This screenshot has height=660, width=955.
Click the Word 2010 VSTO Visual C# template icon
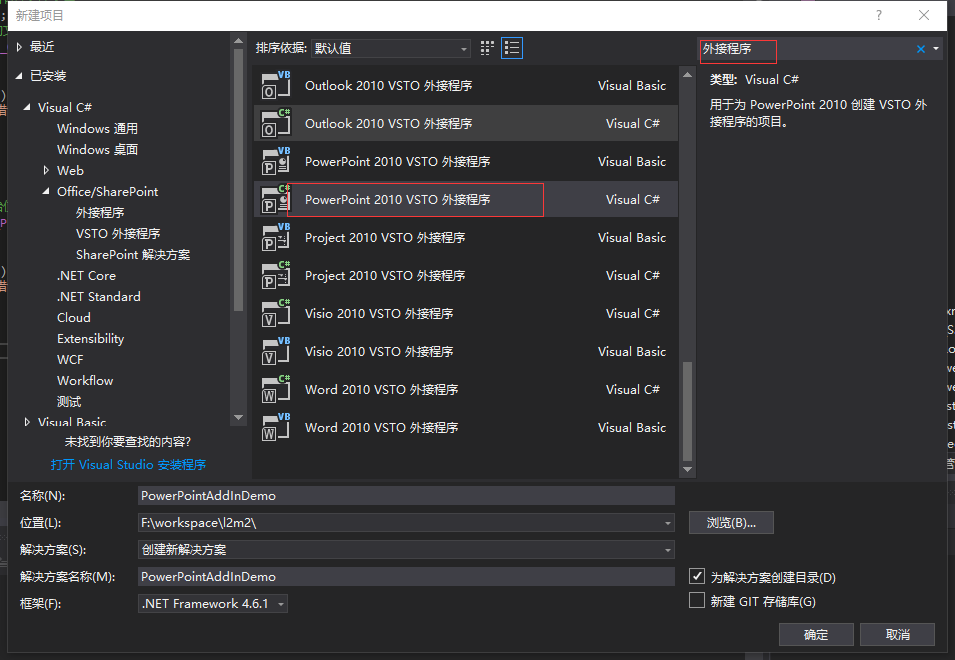pos(276,390)
